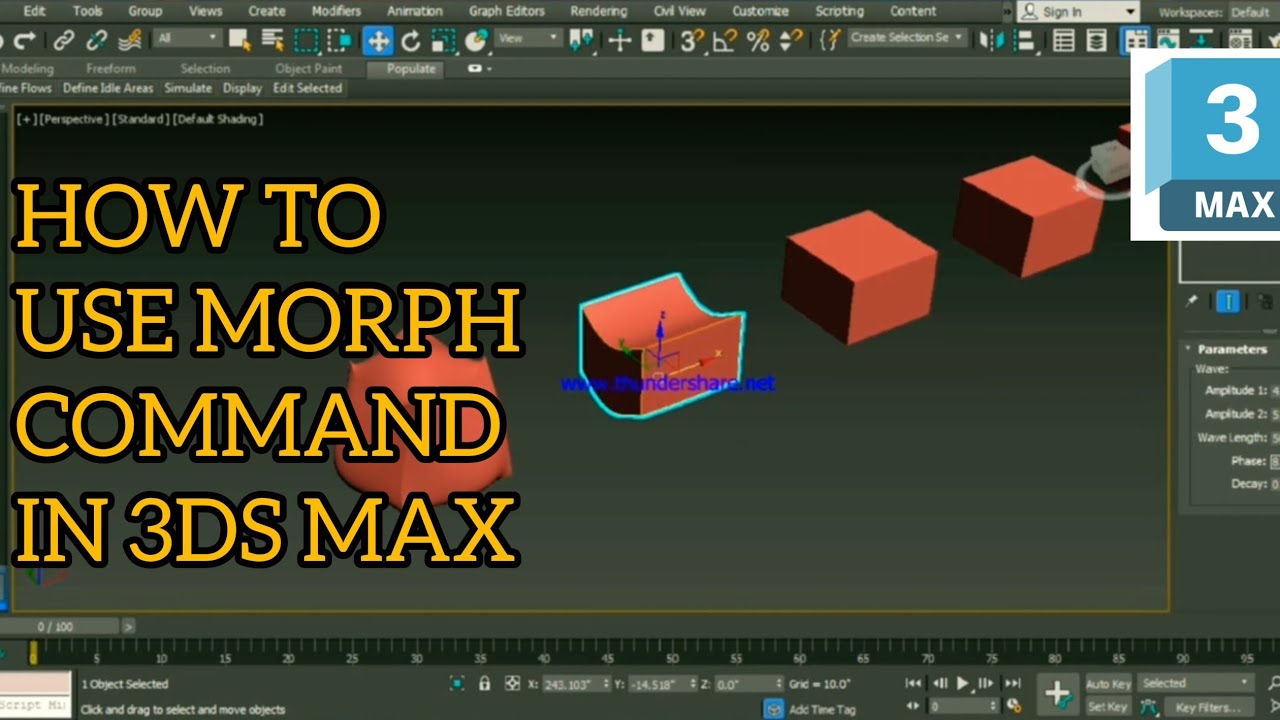Open the ribbon options dropdown beside Populate
The width and height of the screenshot is (1280, 720).
[481, 68]
